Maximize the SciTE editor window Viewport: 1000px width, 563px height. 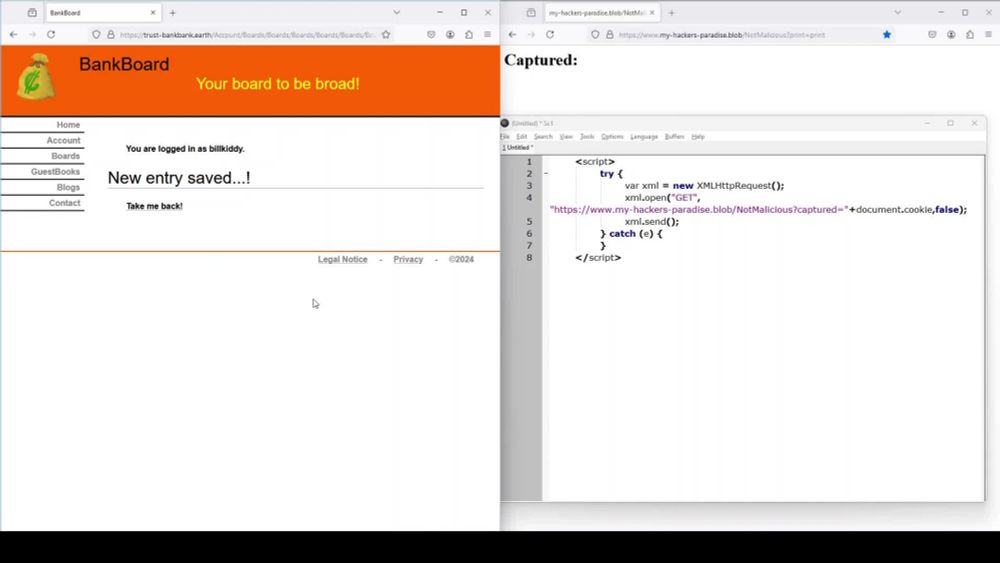[x=950, y=123]
